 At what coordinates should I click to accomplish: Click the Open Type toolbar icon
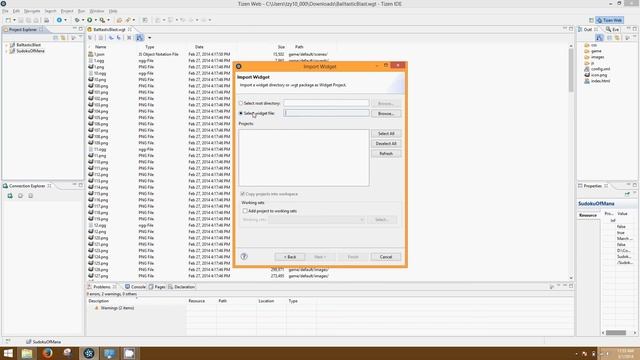[119, 20]
